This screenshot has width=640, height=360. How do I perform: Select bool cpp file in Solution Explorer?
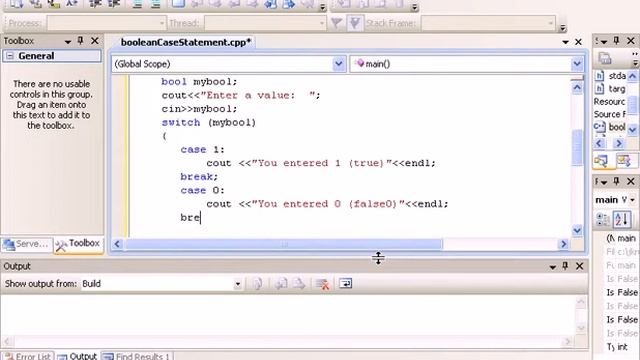610,127
